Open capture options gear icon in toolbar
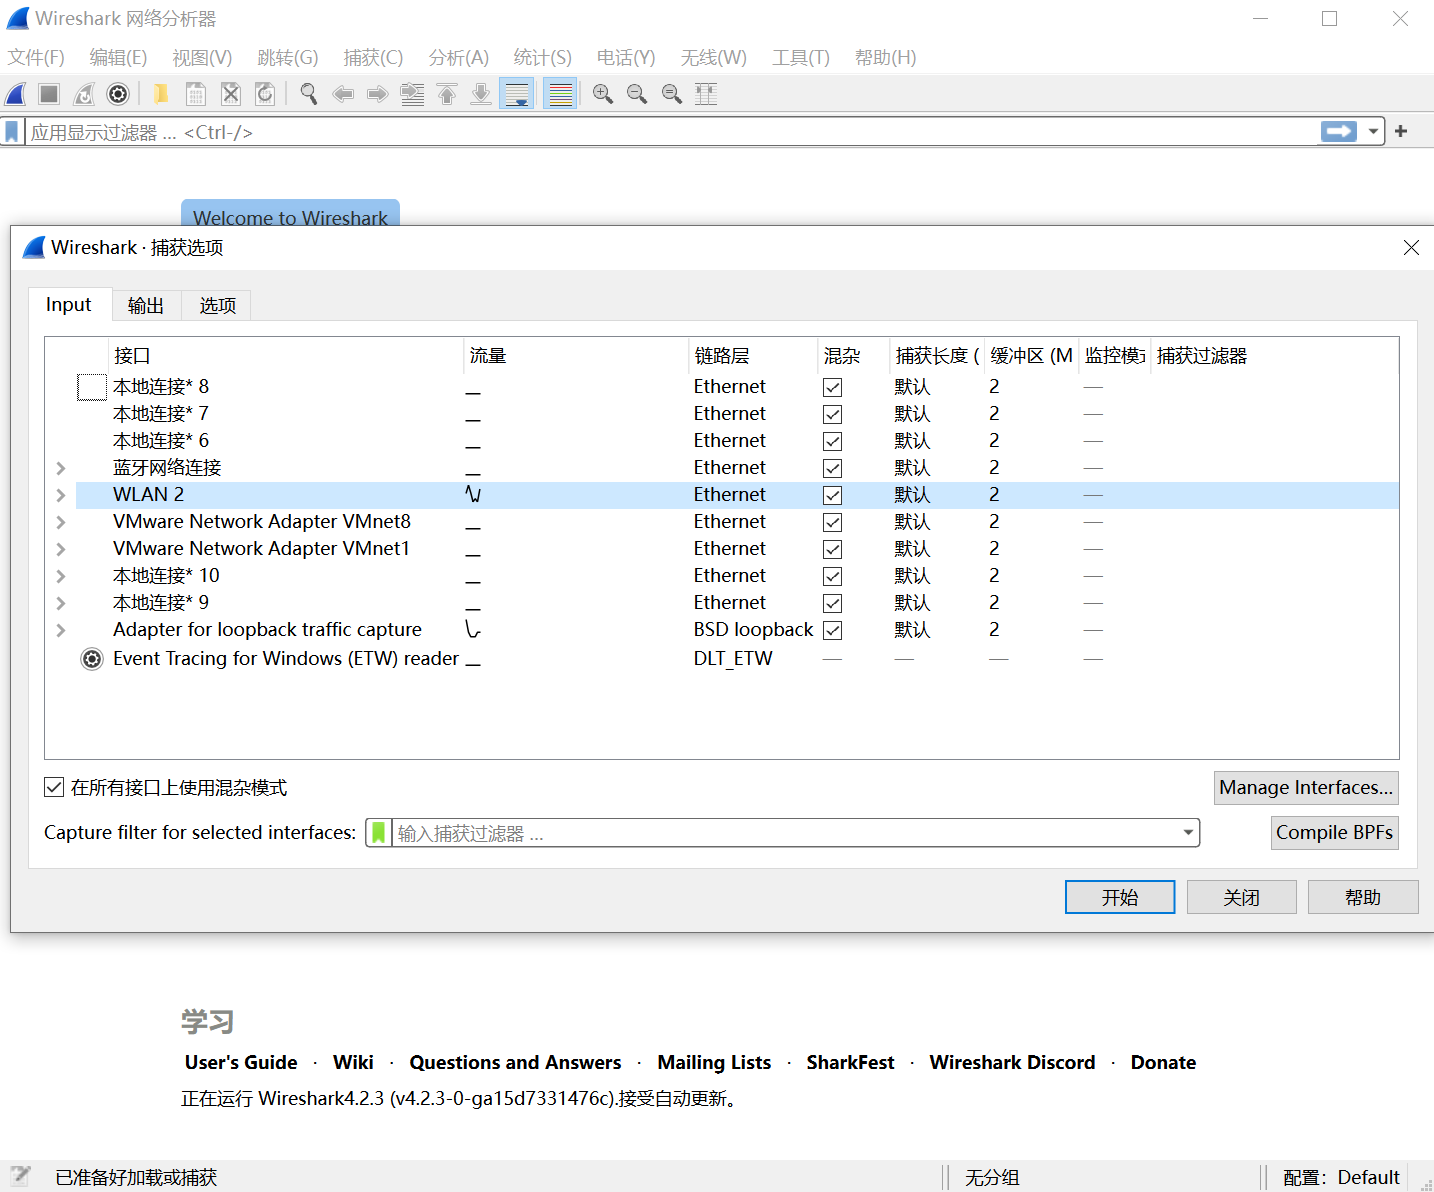The width and height of the screenshot is (1434, 1192). coord(118,94)
